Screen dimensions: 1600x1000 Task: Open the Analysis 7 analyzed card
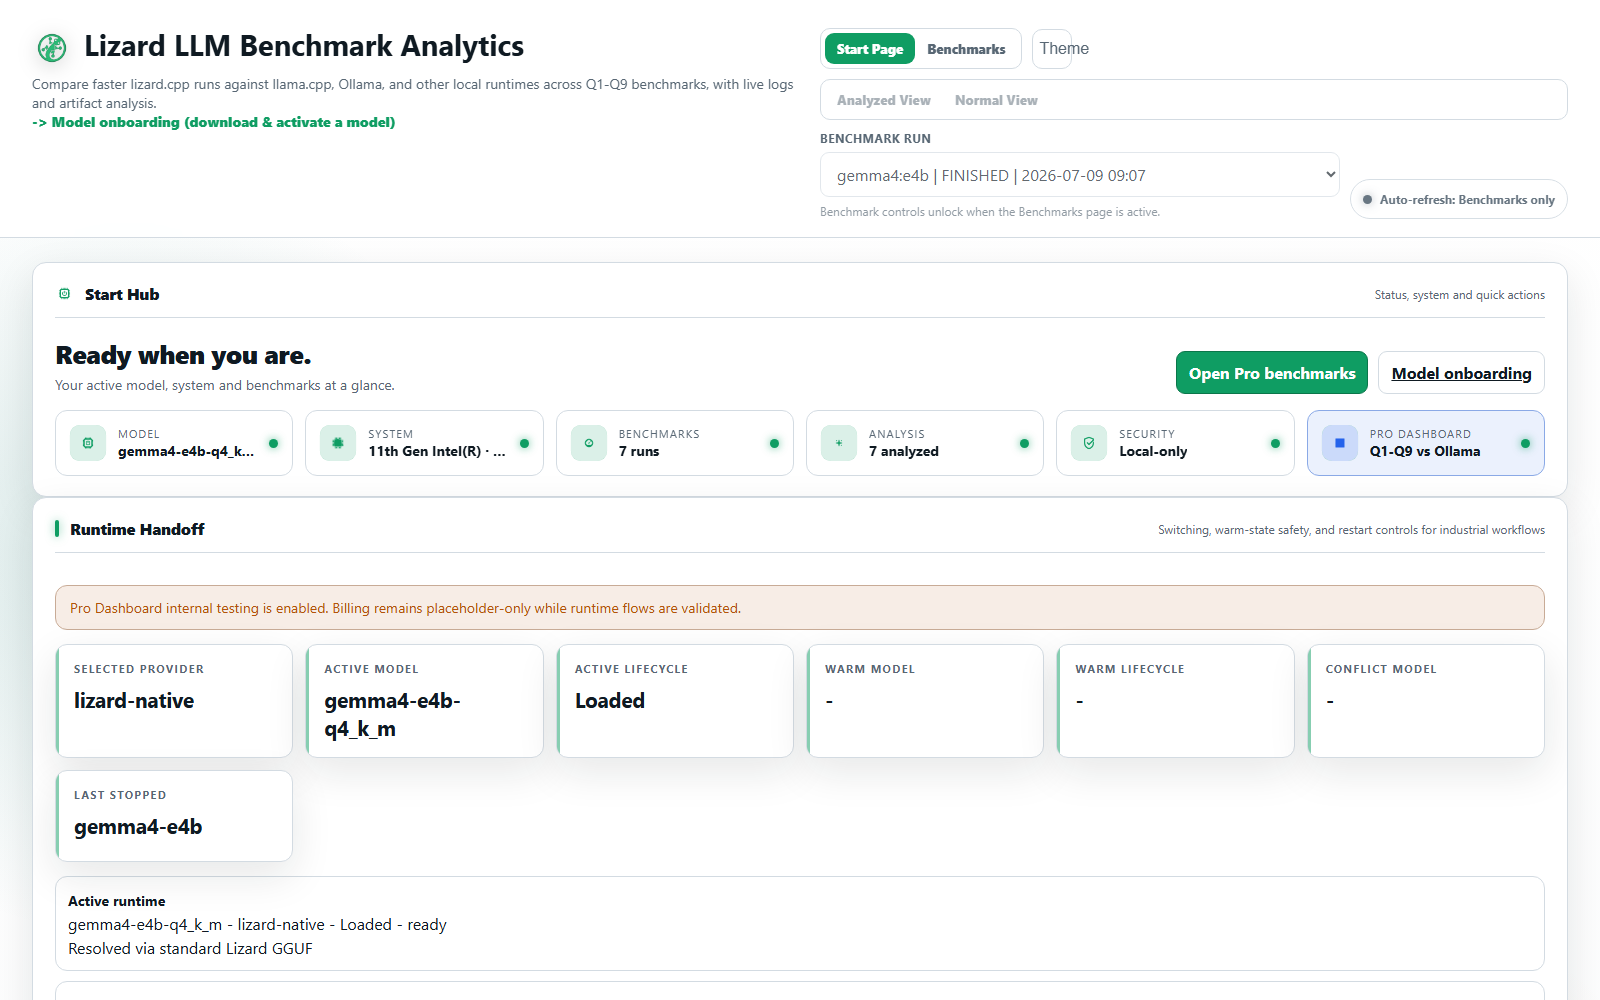[x=925, y=443]
